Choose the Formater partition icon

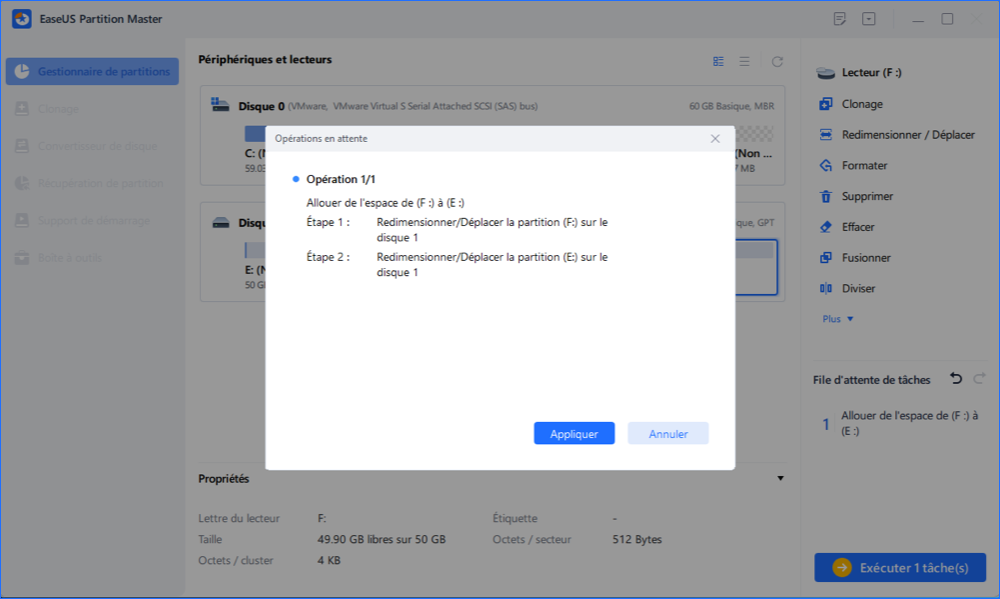click(826, 166)
